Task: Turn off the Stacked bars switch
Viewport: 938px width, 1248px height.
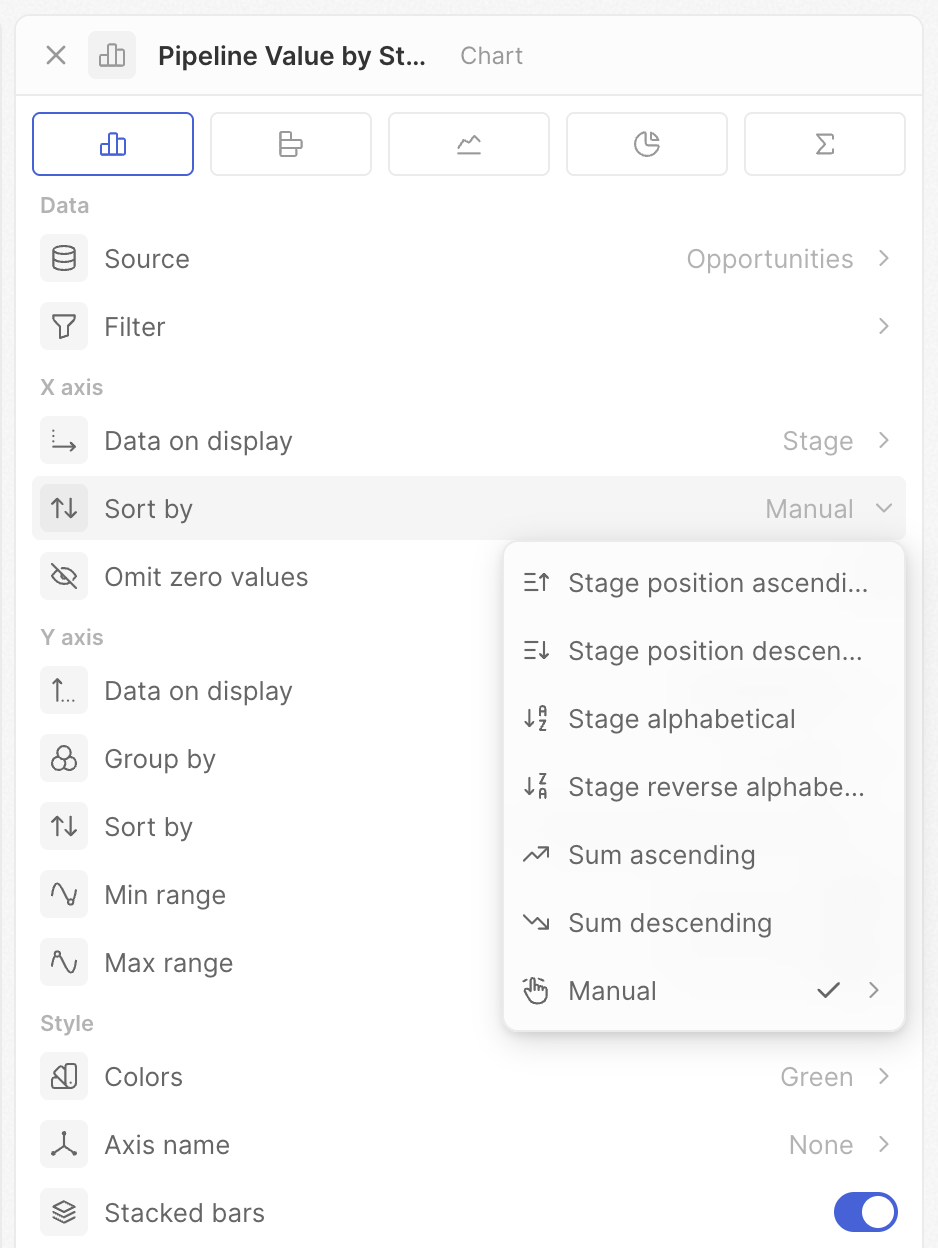Action: pyautogui.click(x=865, y=1213)
